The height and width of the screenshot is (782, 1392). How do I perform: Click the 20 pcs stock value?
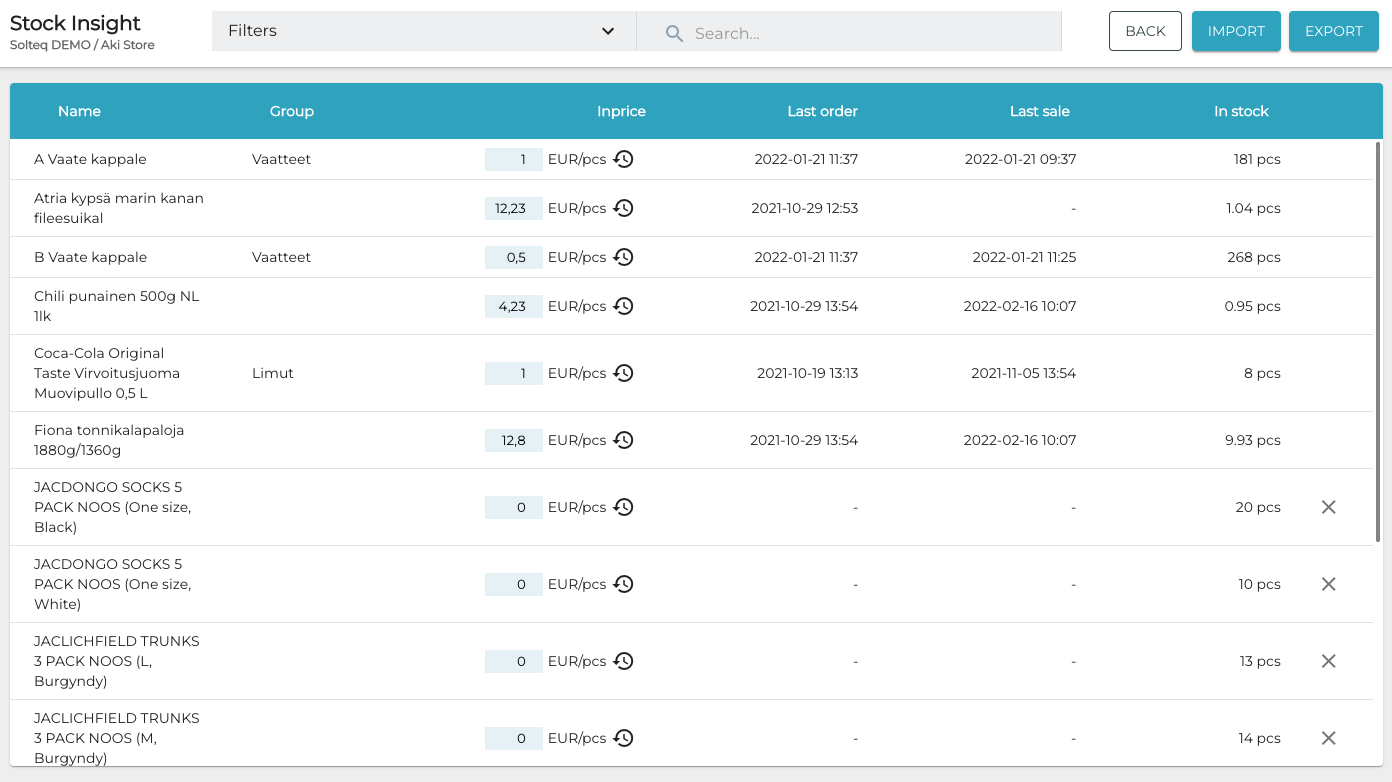(x=1258, y=507)
